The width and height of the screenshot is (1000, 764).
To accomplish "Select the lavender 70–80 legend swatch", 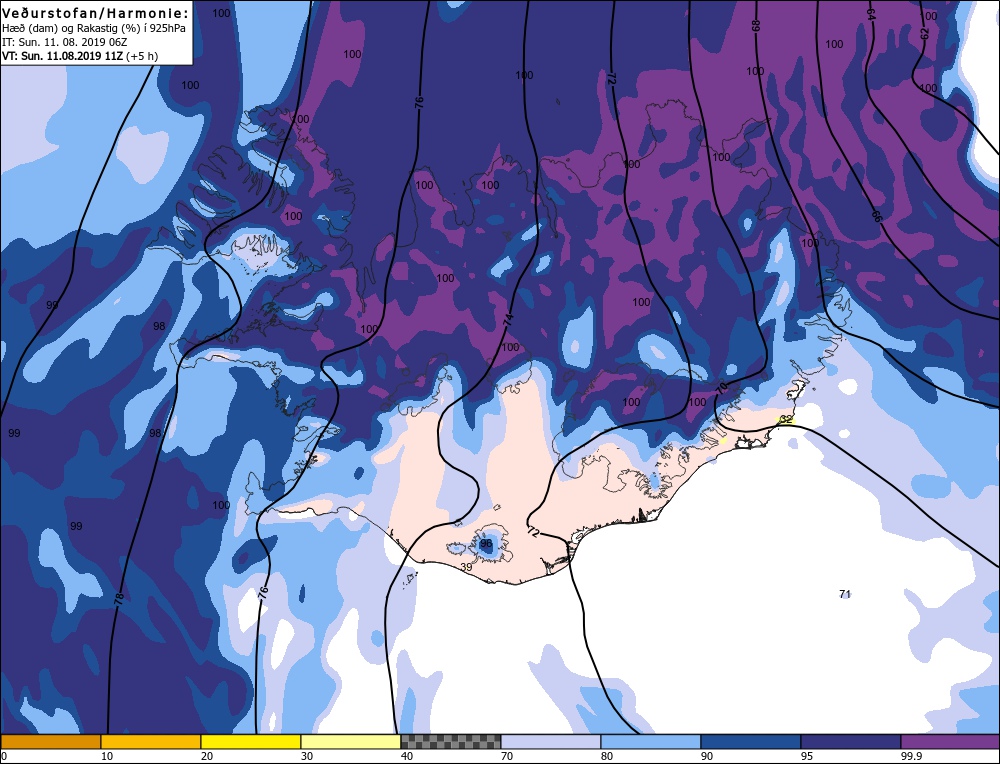I will tap(551, 741).
